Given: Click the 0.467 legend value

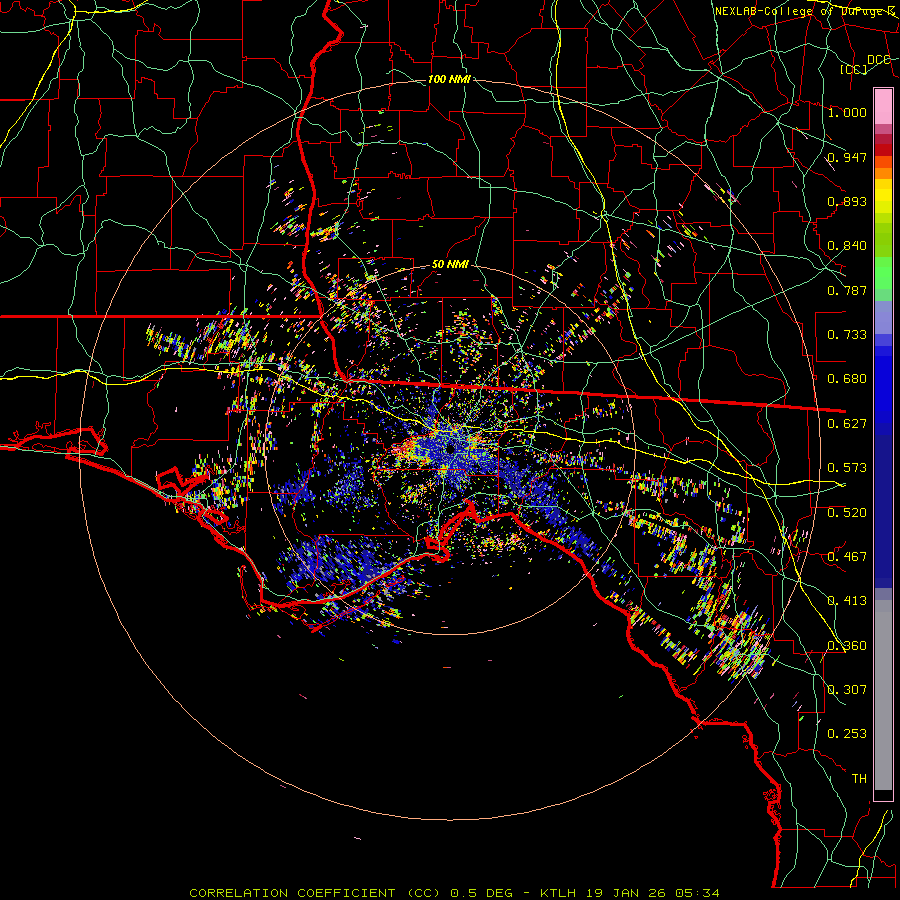Looking at the screenshot, I should [x=847, y=557].
